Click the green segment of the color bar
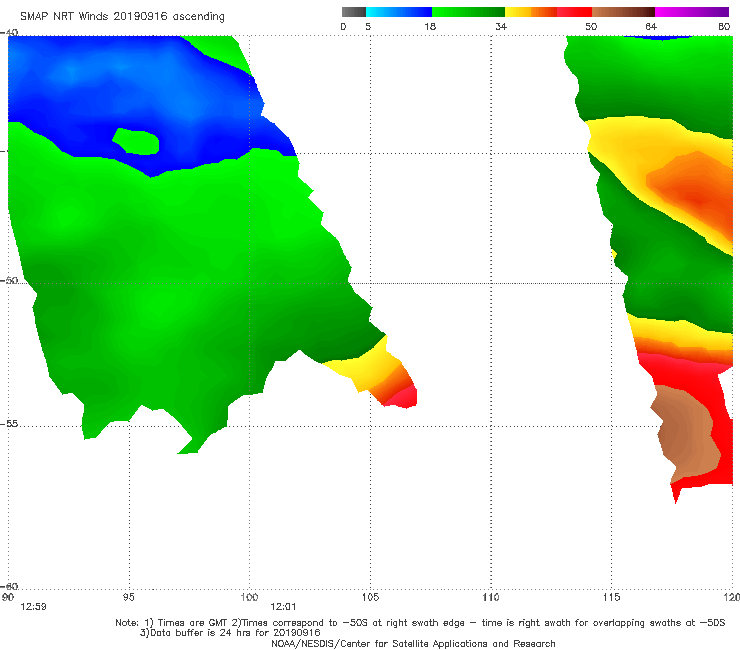The width and height of the screenshot is (740, 650). point(468,12)
